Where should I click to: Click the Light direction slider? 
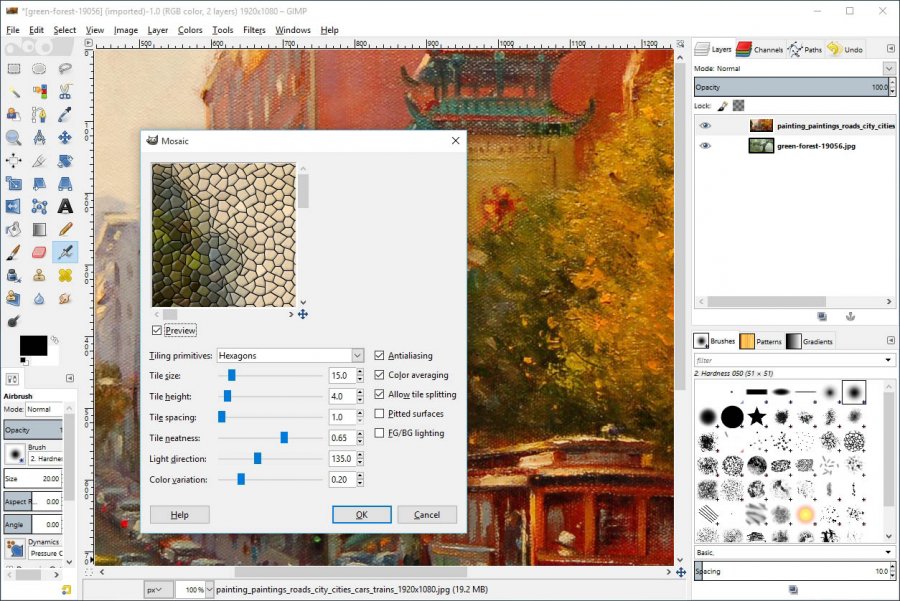click(270, 459)
